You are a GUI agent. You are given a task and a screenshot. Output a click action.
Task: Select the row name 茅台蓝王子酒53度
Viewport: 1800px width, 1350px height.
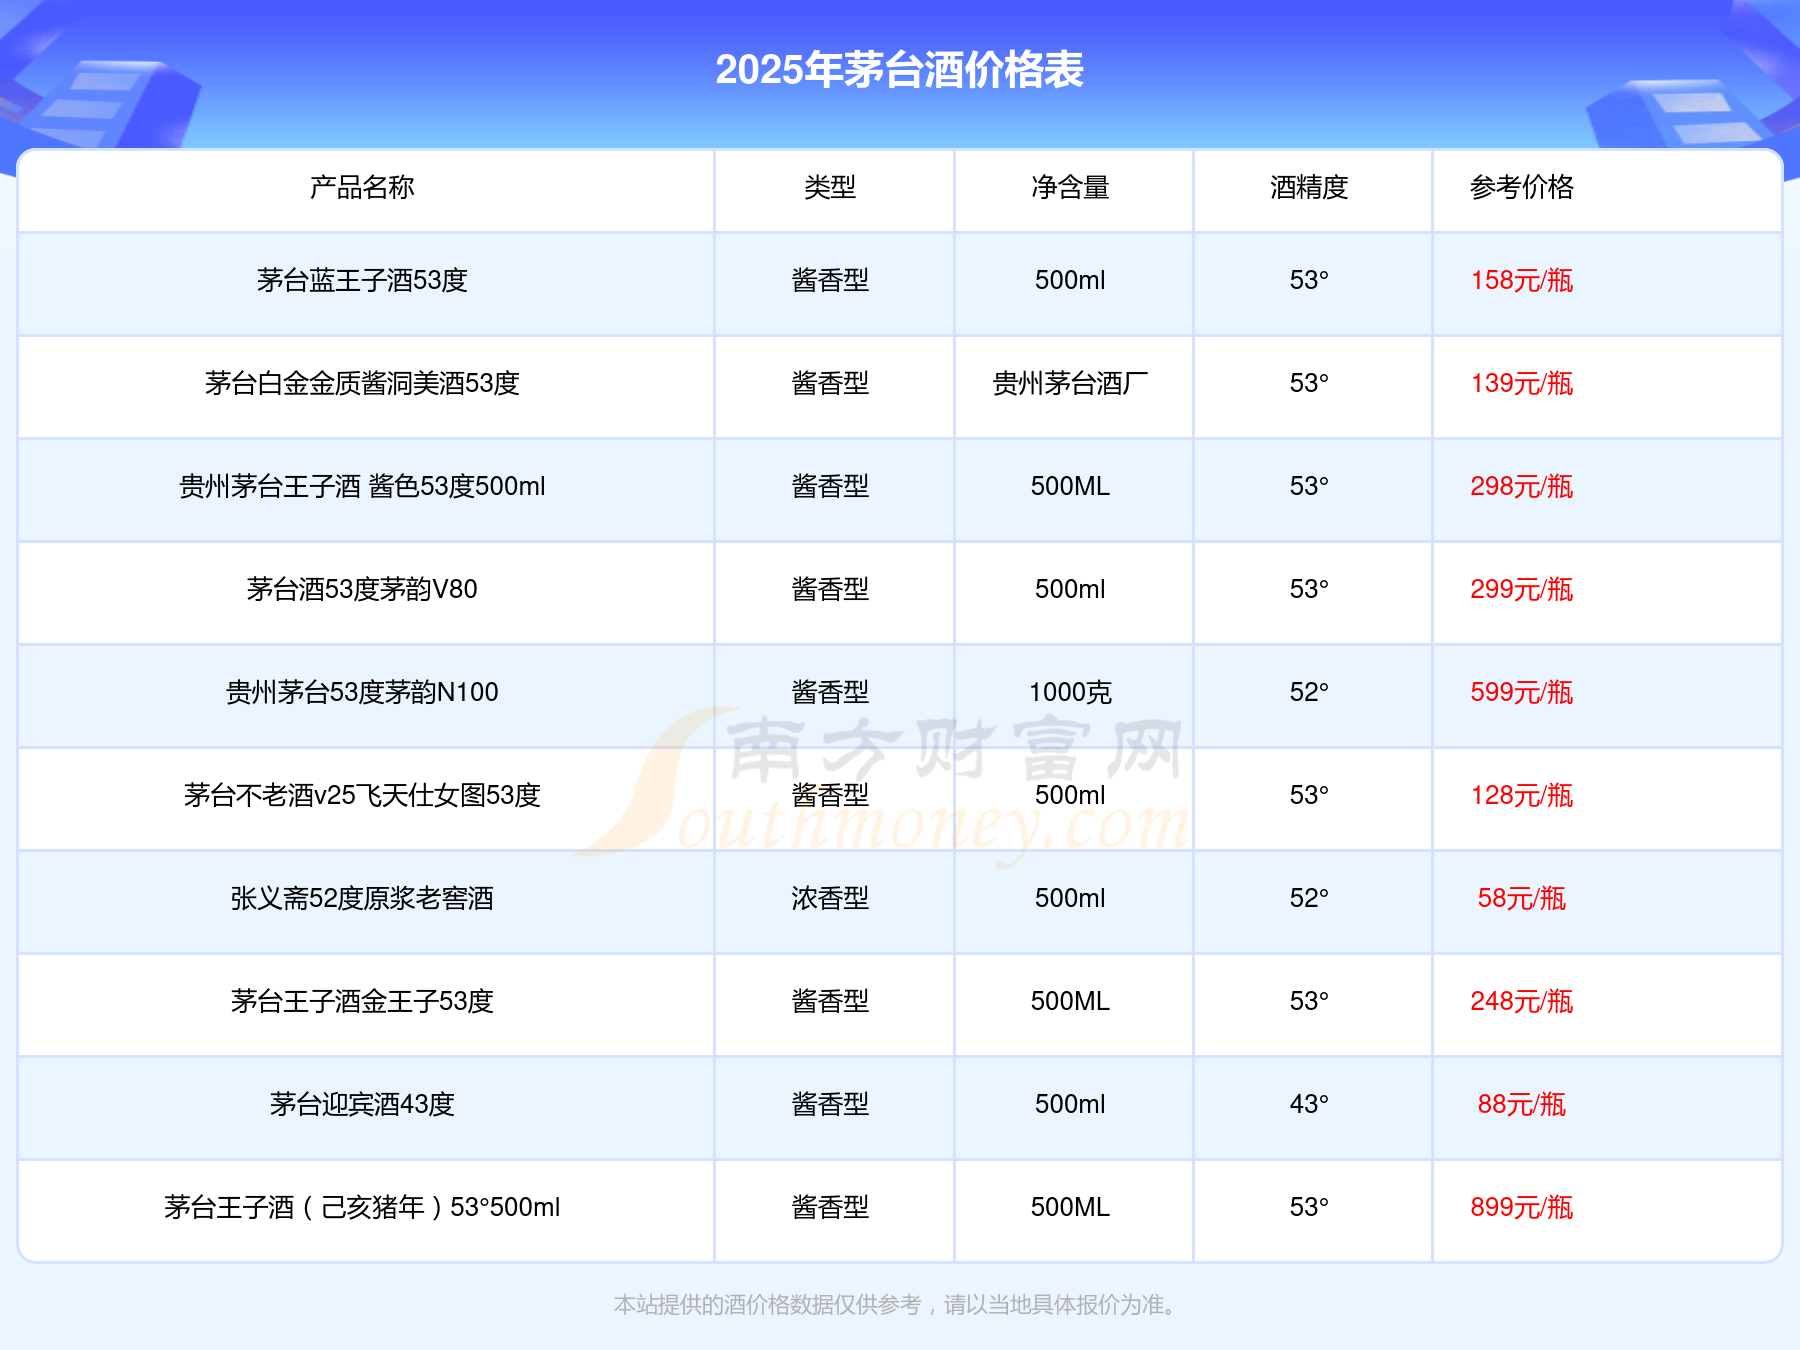click(362, 280)
